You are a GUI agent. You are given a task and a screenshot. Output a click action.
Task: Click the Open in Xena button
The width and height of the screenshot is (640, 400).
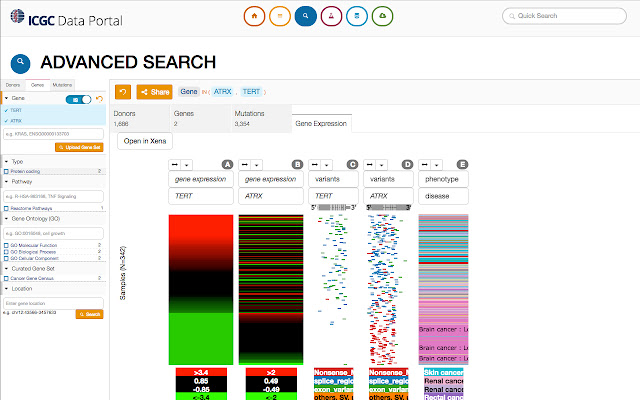click(x=146, y=142)
